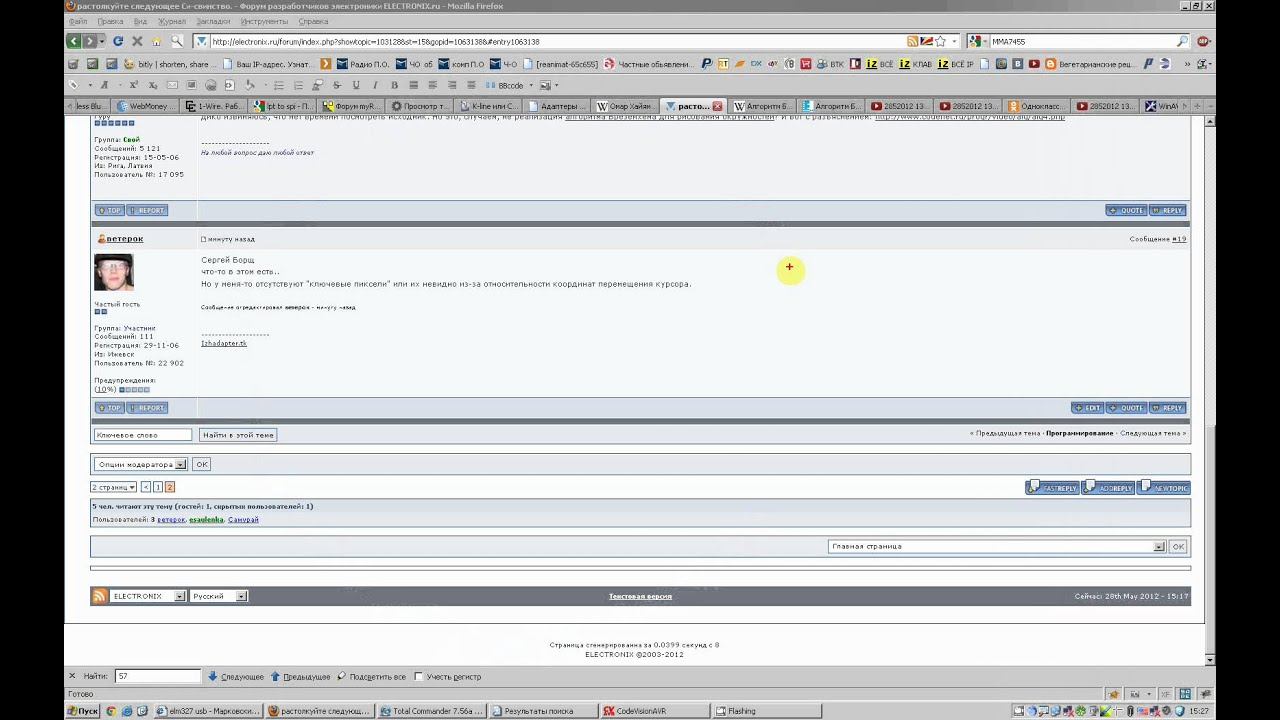
Task: Click OK next to moderator options
Action: coord(201,464)
